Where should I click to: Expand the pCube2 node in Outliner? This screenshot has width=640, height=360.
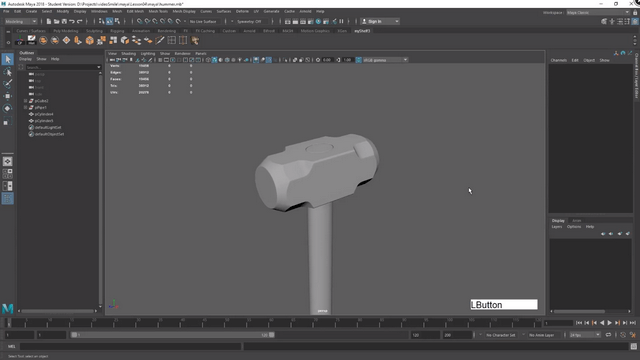point(25,101)
